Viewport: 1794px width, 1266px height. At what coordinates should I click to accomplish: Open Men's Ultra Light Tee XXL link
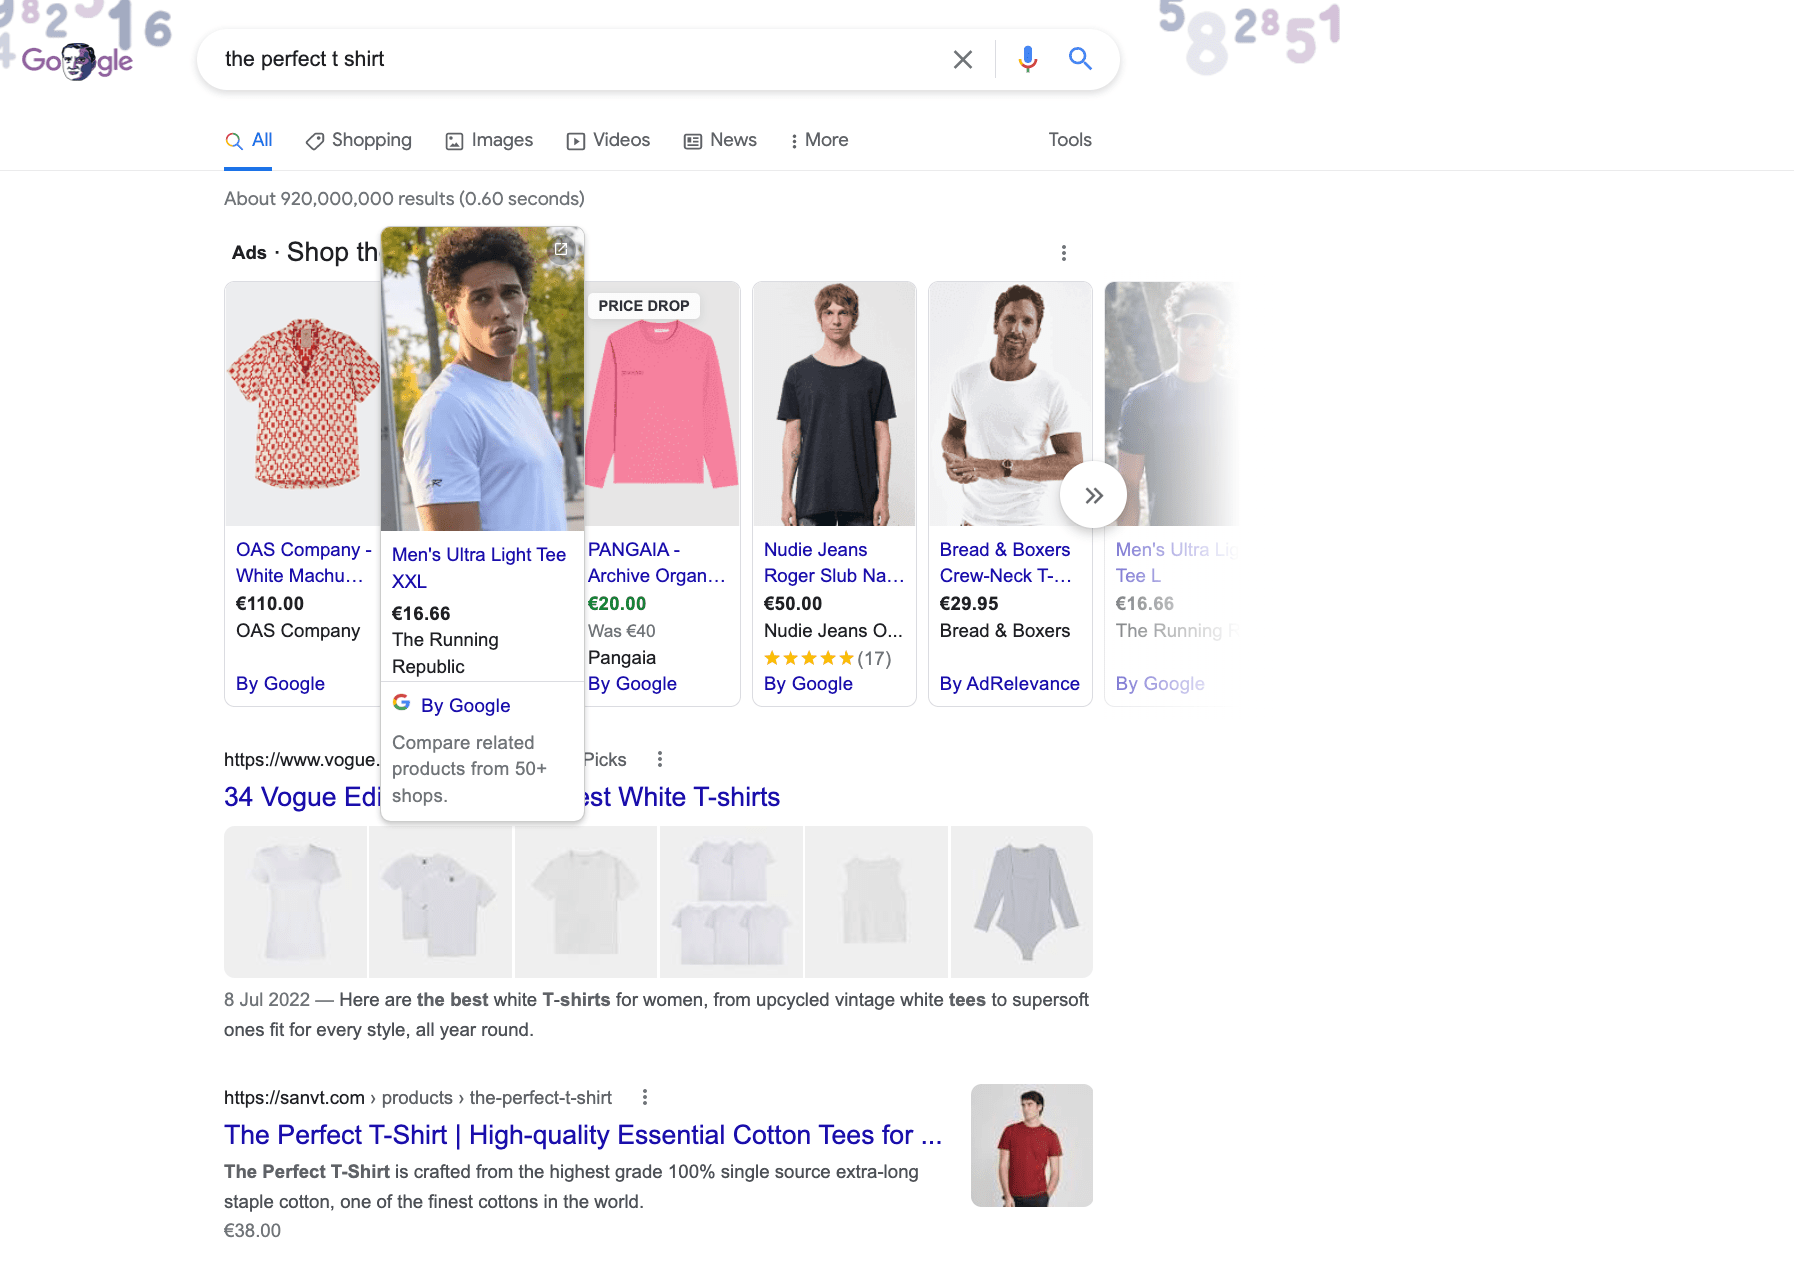[479, 568]
